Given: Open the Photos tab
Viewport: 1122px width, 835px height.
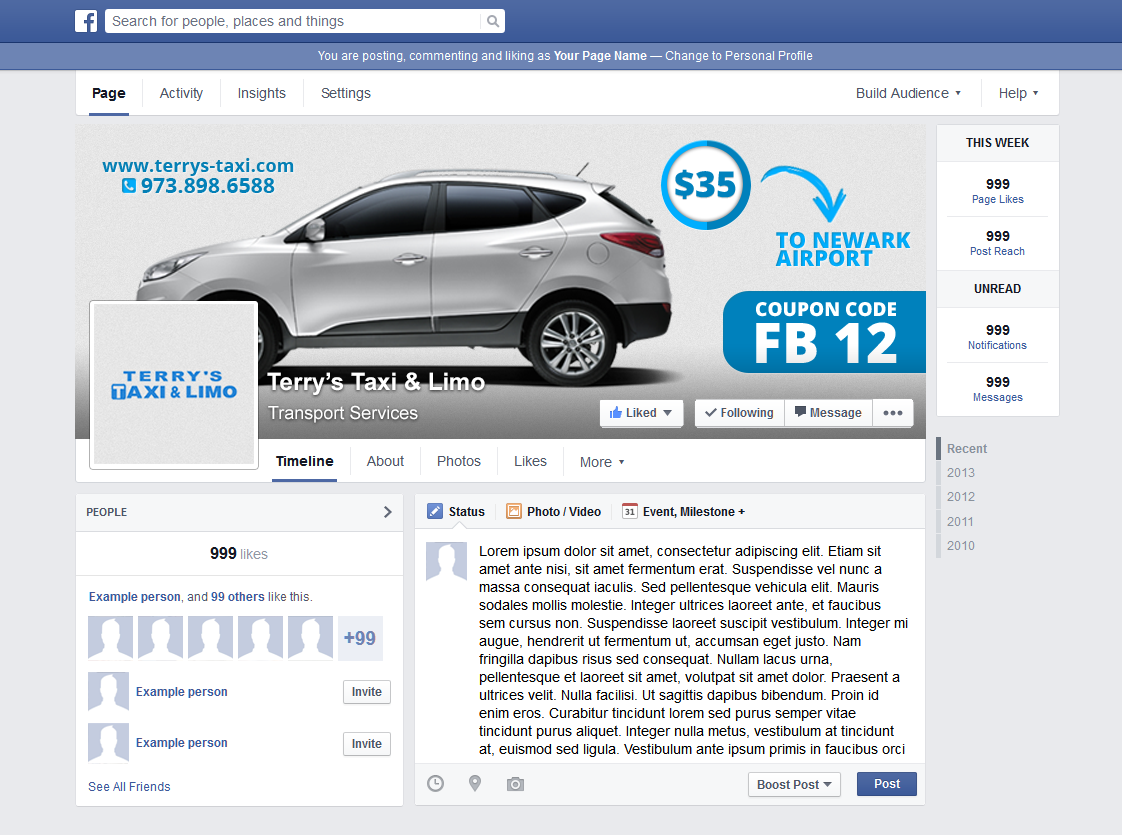Looking at the screenshot, I should coord(459,462).
